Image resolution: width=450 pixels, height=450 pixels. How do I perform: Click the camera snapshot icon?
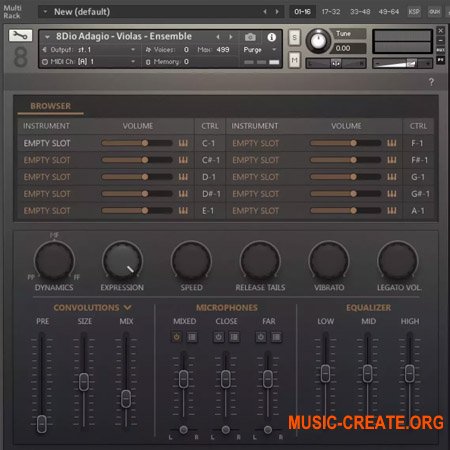point(250,37)
